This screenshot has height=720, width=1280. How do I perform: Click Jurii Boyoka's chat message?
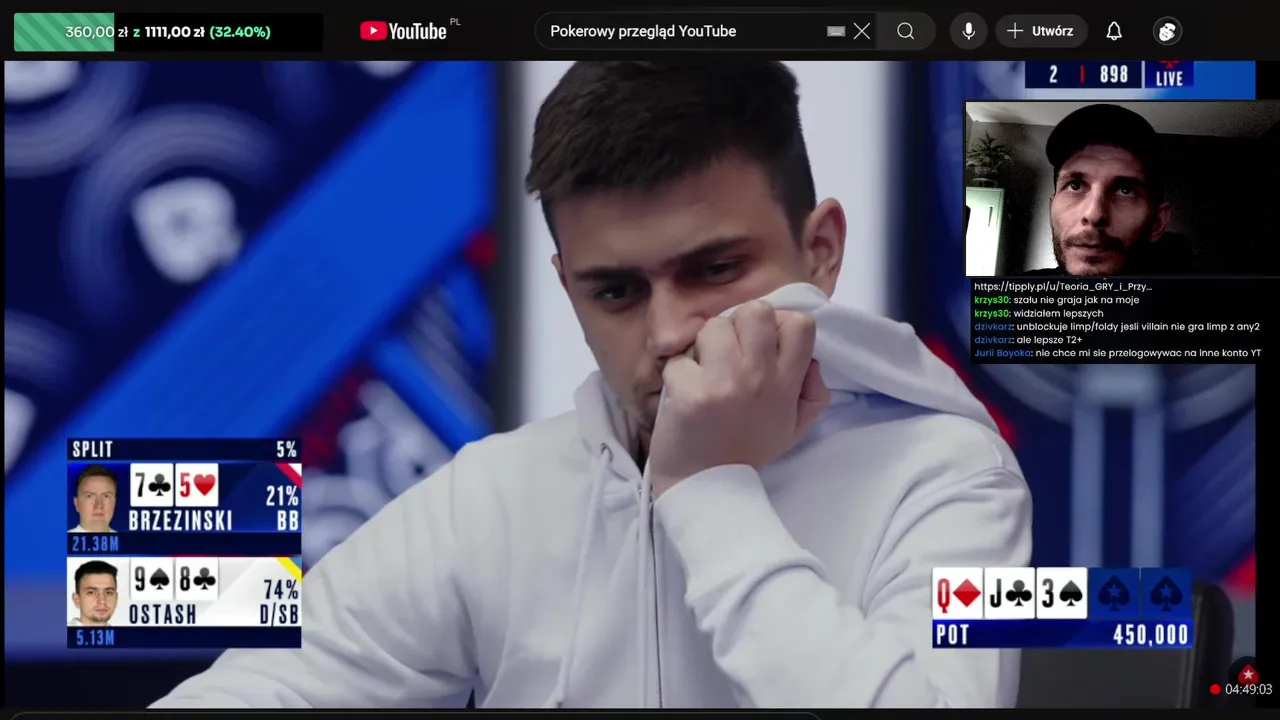tap(1117, 353)
